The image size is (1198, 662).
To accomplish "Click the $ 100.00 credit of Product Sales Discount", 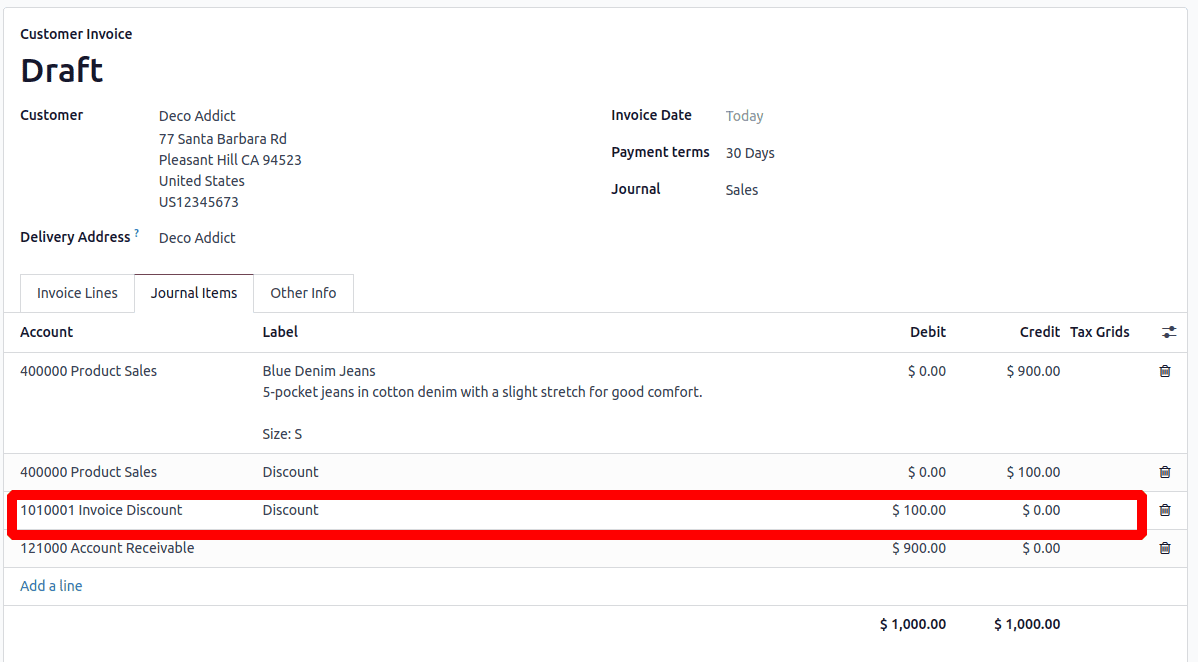I will (x=1033, y=472).
